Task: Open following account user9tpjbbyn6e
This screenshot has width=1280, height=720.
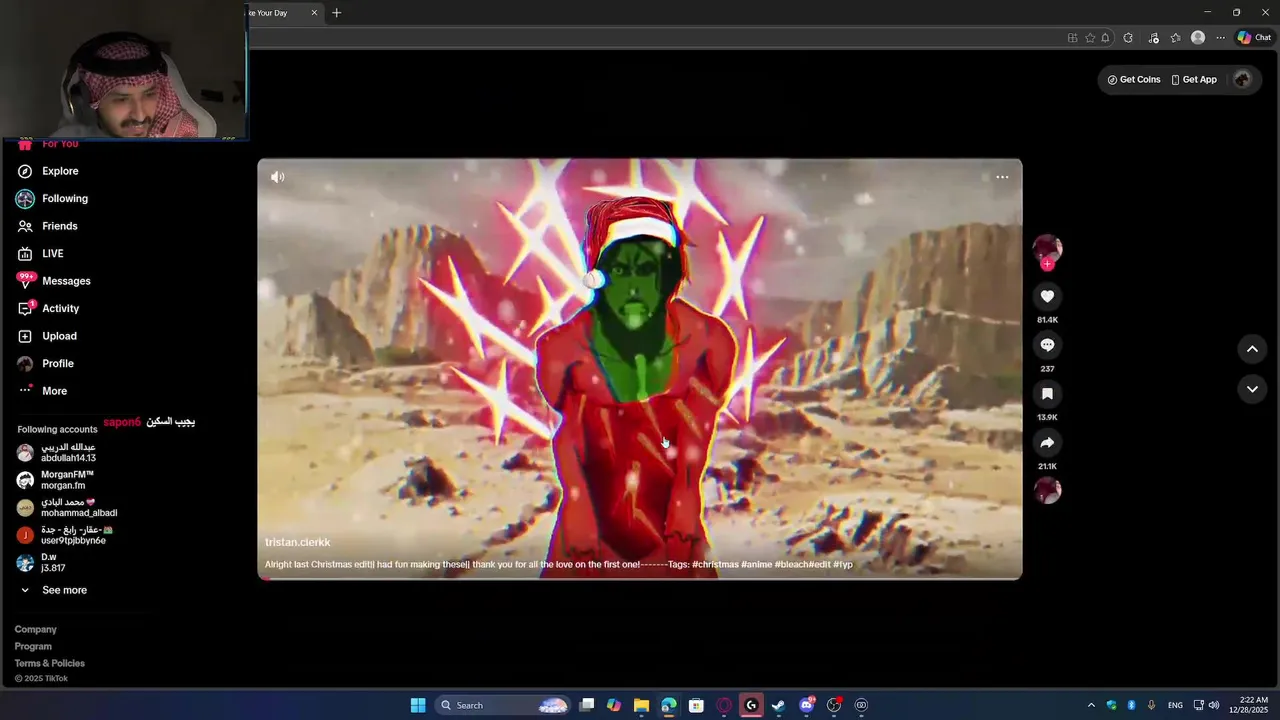Action: (x=65, y=535)
